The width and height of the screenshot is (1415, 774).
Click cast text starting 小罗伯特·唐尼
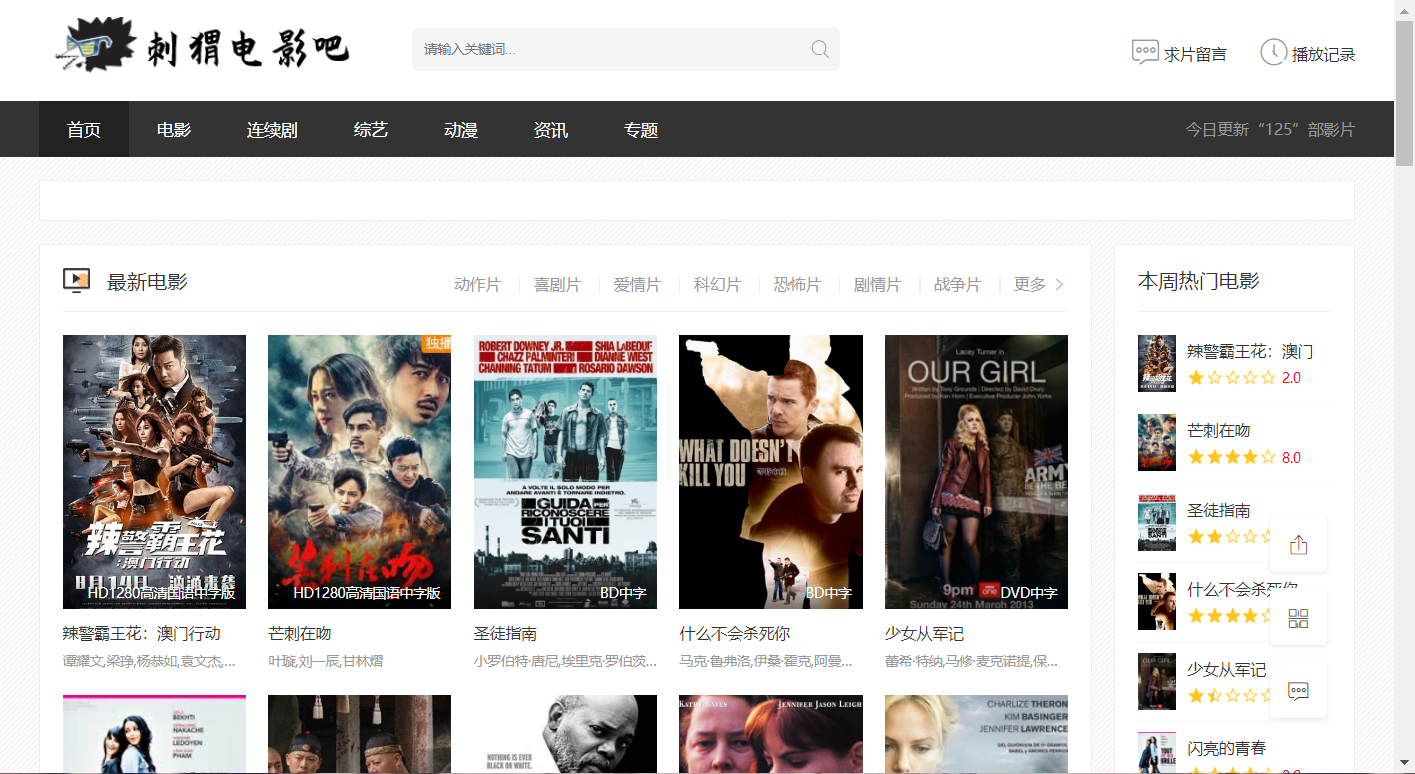pos(566,661)
